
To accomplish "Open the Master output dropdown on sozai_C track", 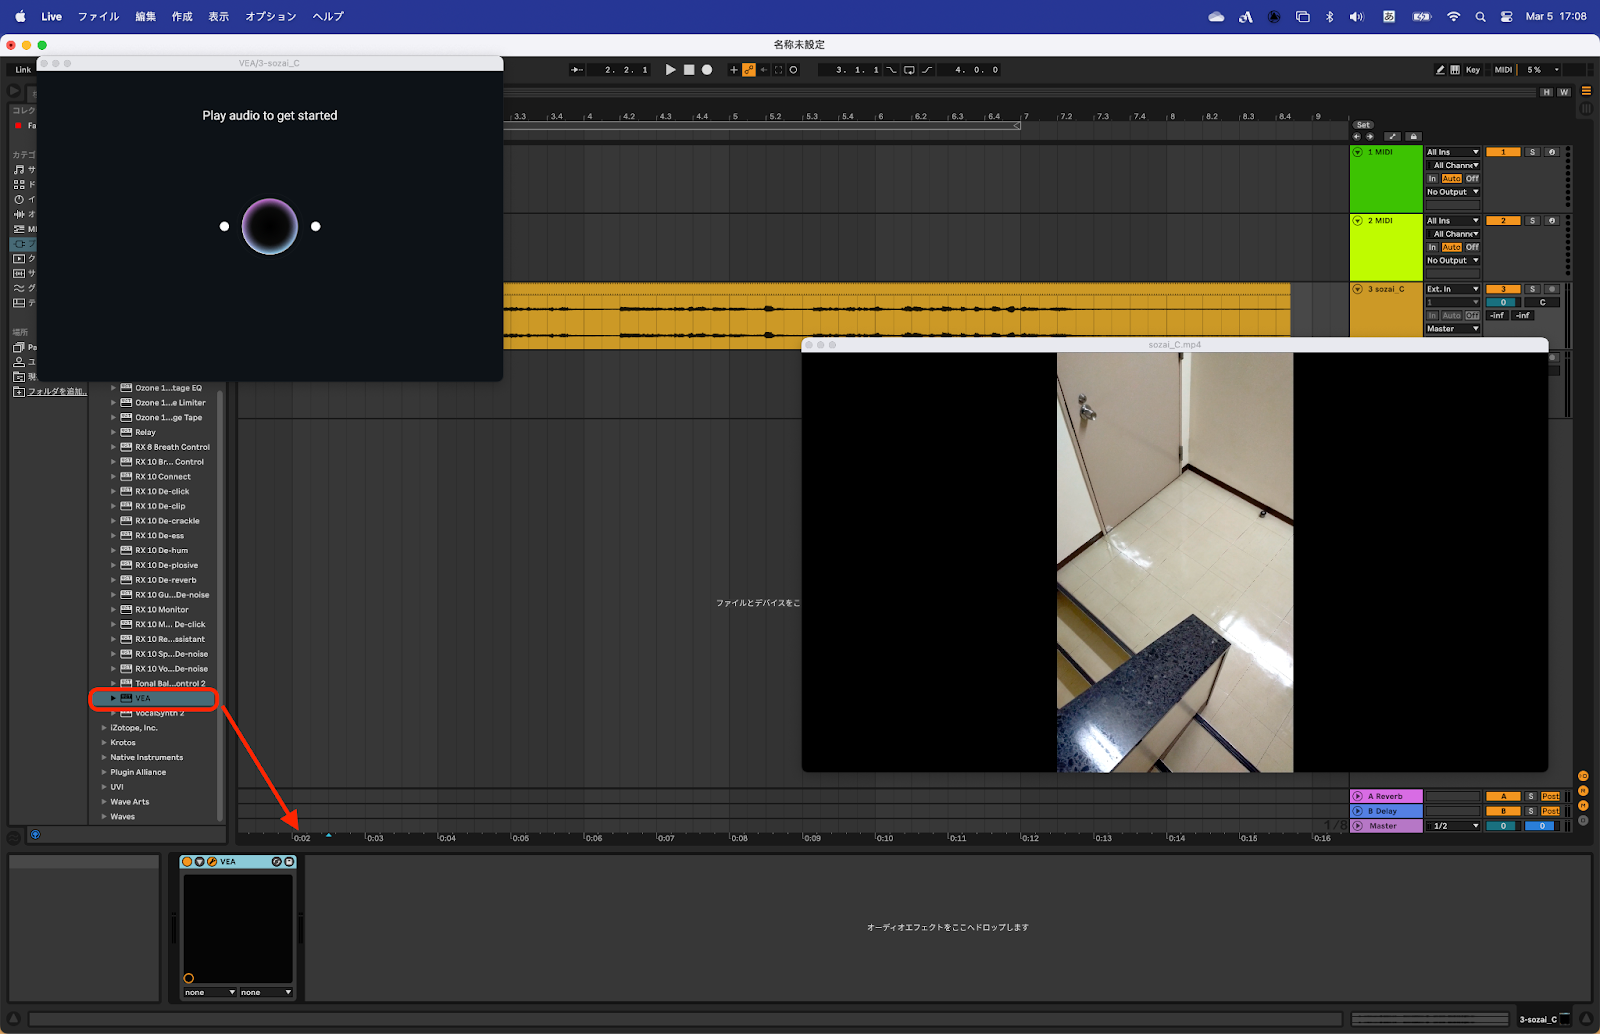I will [1452, 329].
